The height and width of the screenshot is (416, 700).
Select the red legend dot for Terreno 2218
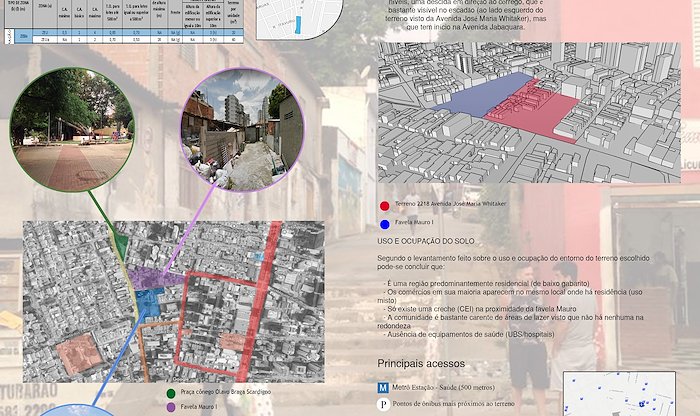click(x=384, y=206)
